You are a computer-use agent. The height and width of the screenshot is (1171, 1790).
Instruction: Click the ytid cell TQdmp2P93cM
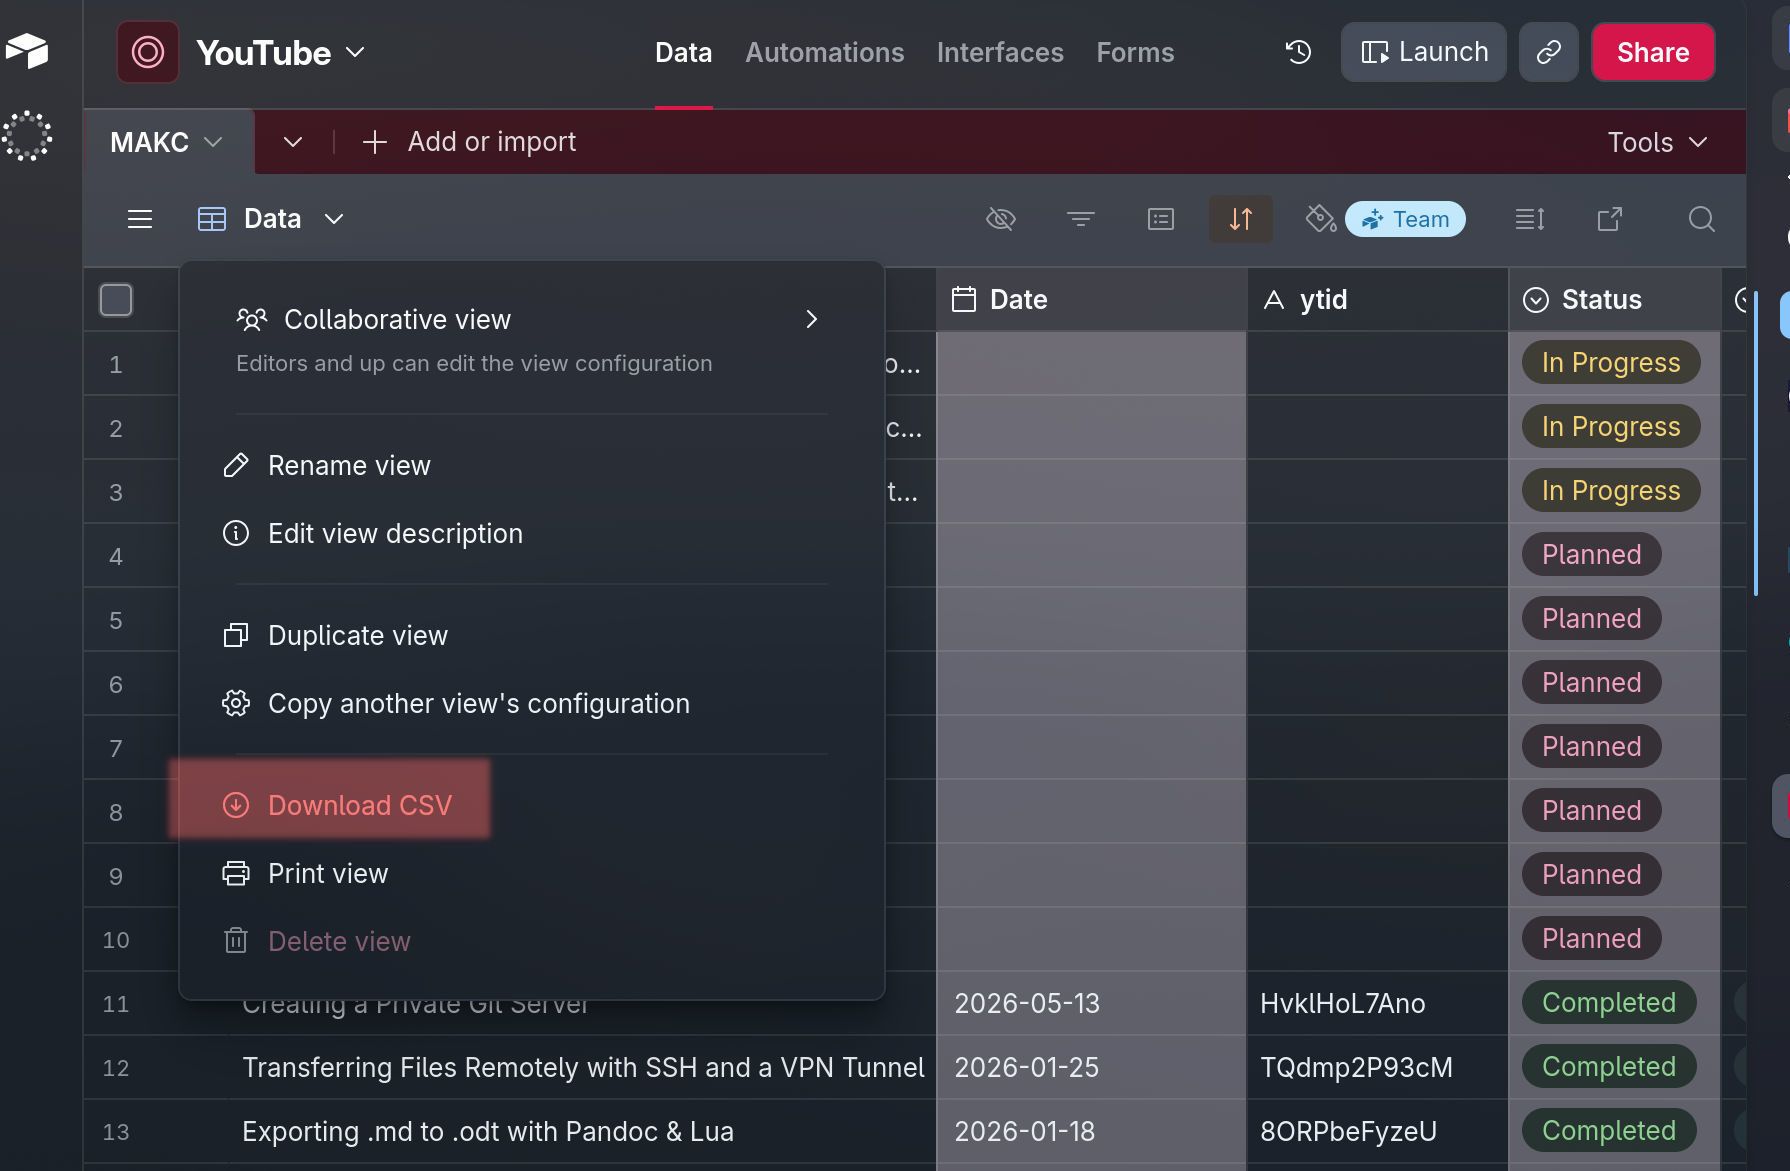click(x=1377, y=1067)
